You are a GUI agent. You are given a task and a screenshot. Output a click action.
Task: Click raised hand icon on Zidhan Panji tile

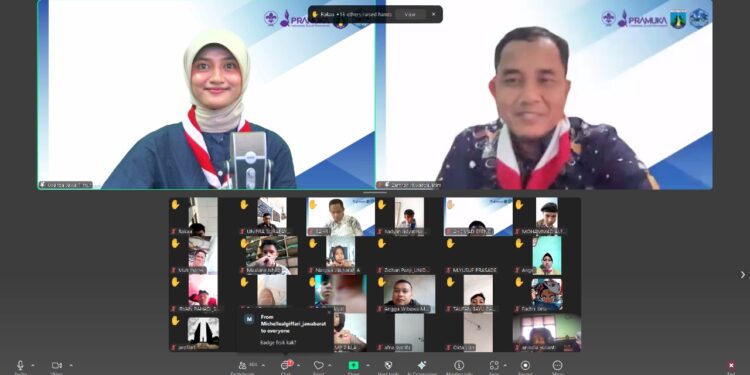click(x=382, y=243)
